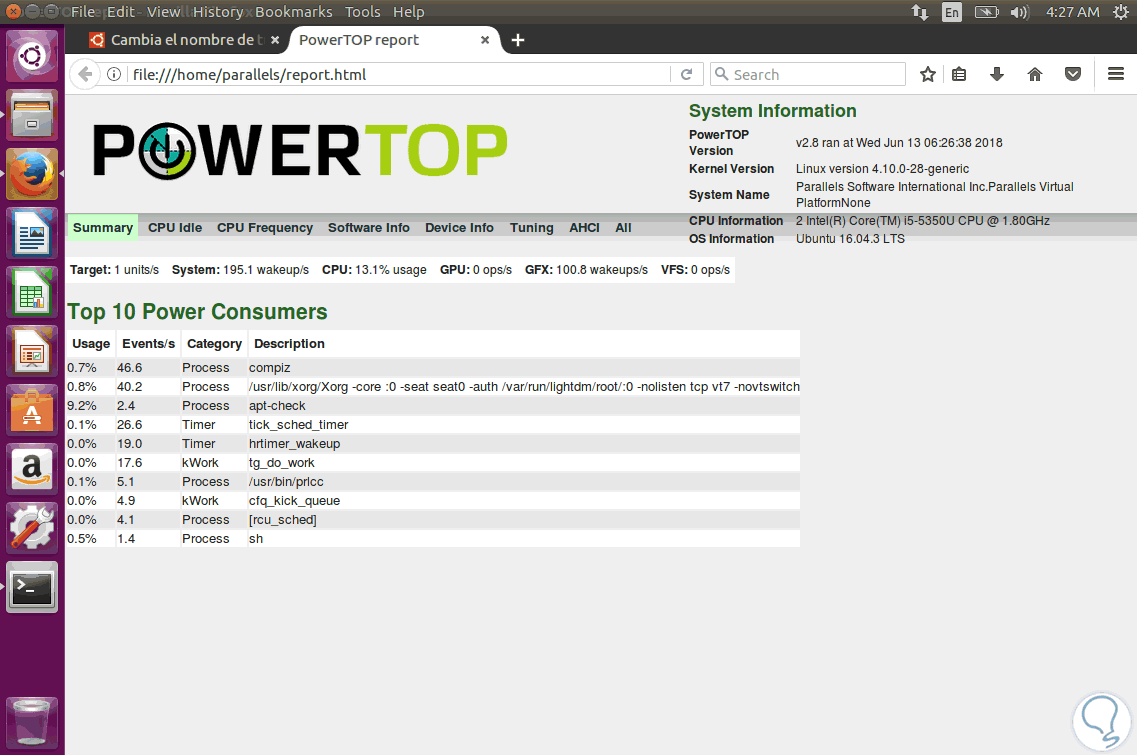This screenshot has height=755, width=1137.
Task: Open System Settings wrench icon
Action: (x=32, y=528)
